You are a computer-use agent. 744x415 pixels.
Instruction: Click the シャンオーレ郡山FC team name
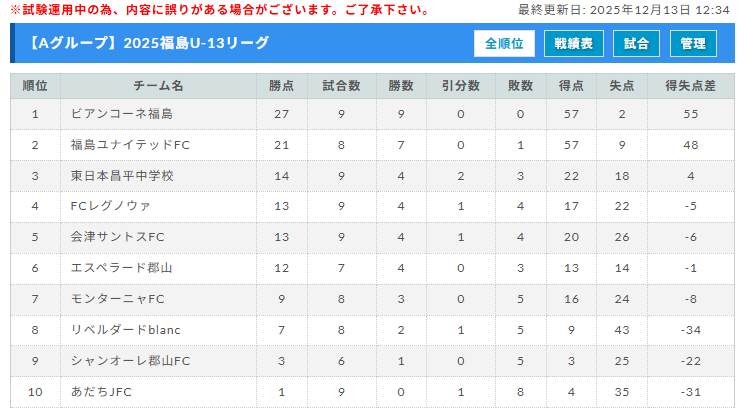[130, 361]
